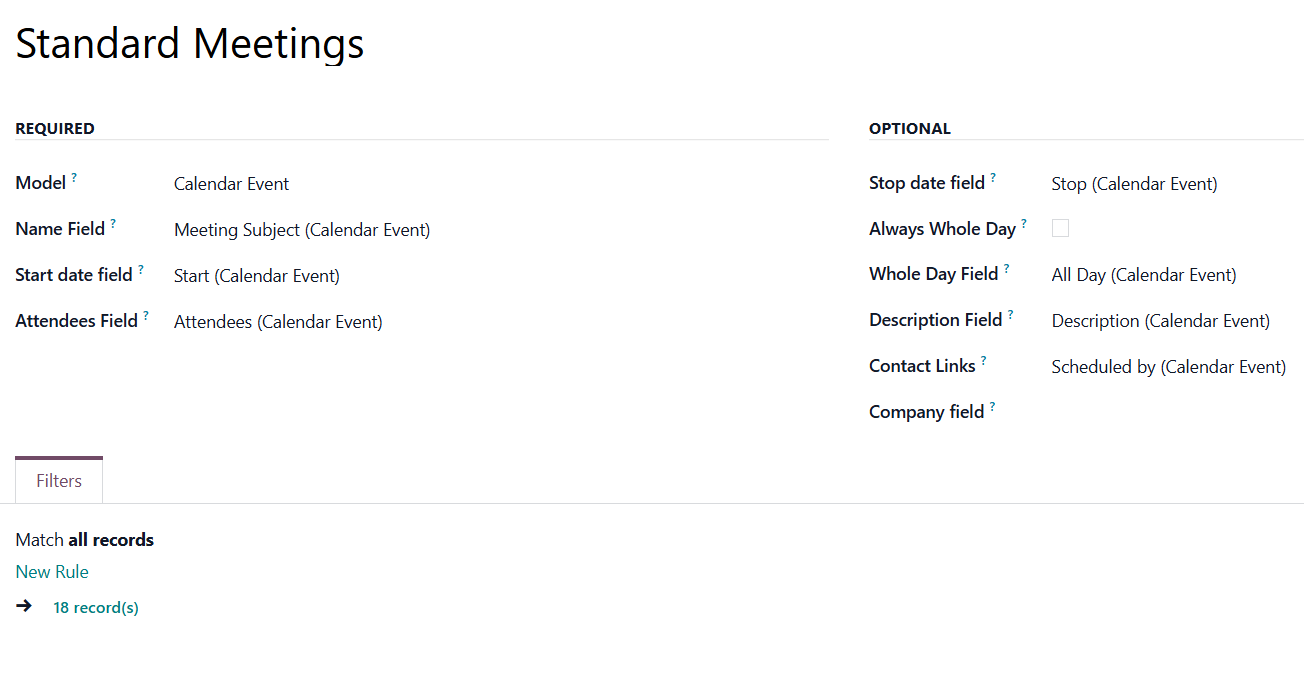Click the help icon beside Model
This screenshot has height=673, width=1304.
point(74,178)
